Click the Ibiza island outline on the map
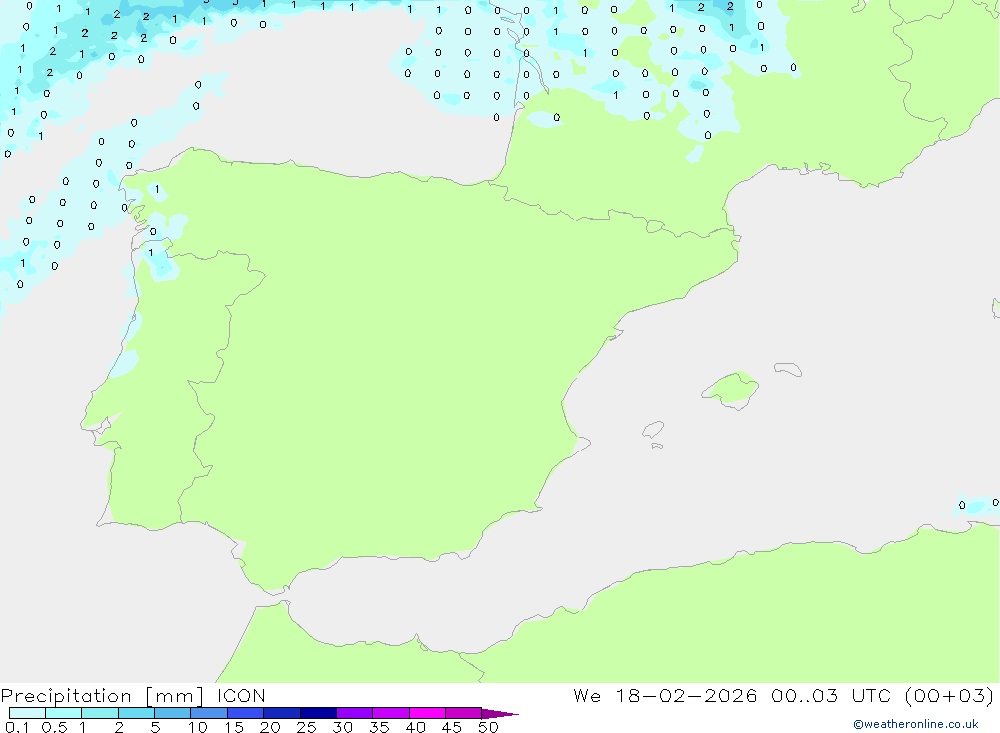Screen dimensions: 1000x733 coord(653,429)
